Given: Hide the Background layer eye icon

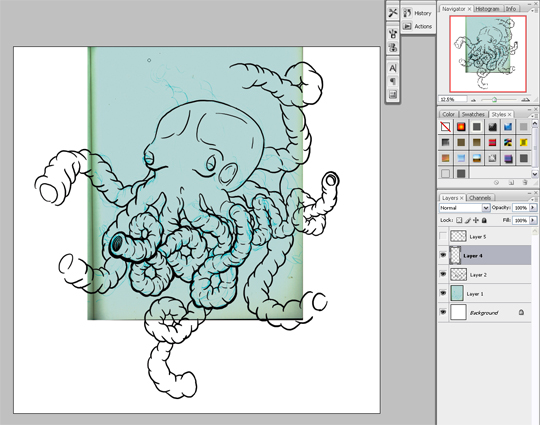Looking at the screenshot, I should (443, 312).
